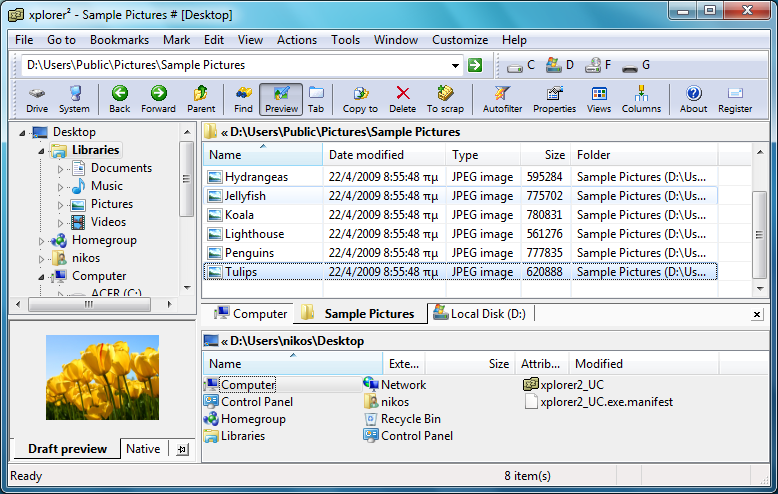Open the Tools menu
The height and width of the screenshot is (494, 778).
[x=345, y=40]
